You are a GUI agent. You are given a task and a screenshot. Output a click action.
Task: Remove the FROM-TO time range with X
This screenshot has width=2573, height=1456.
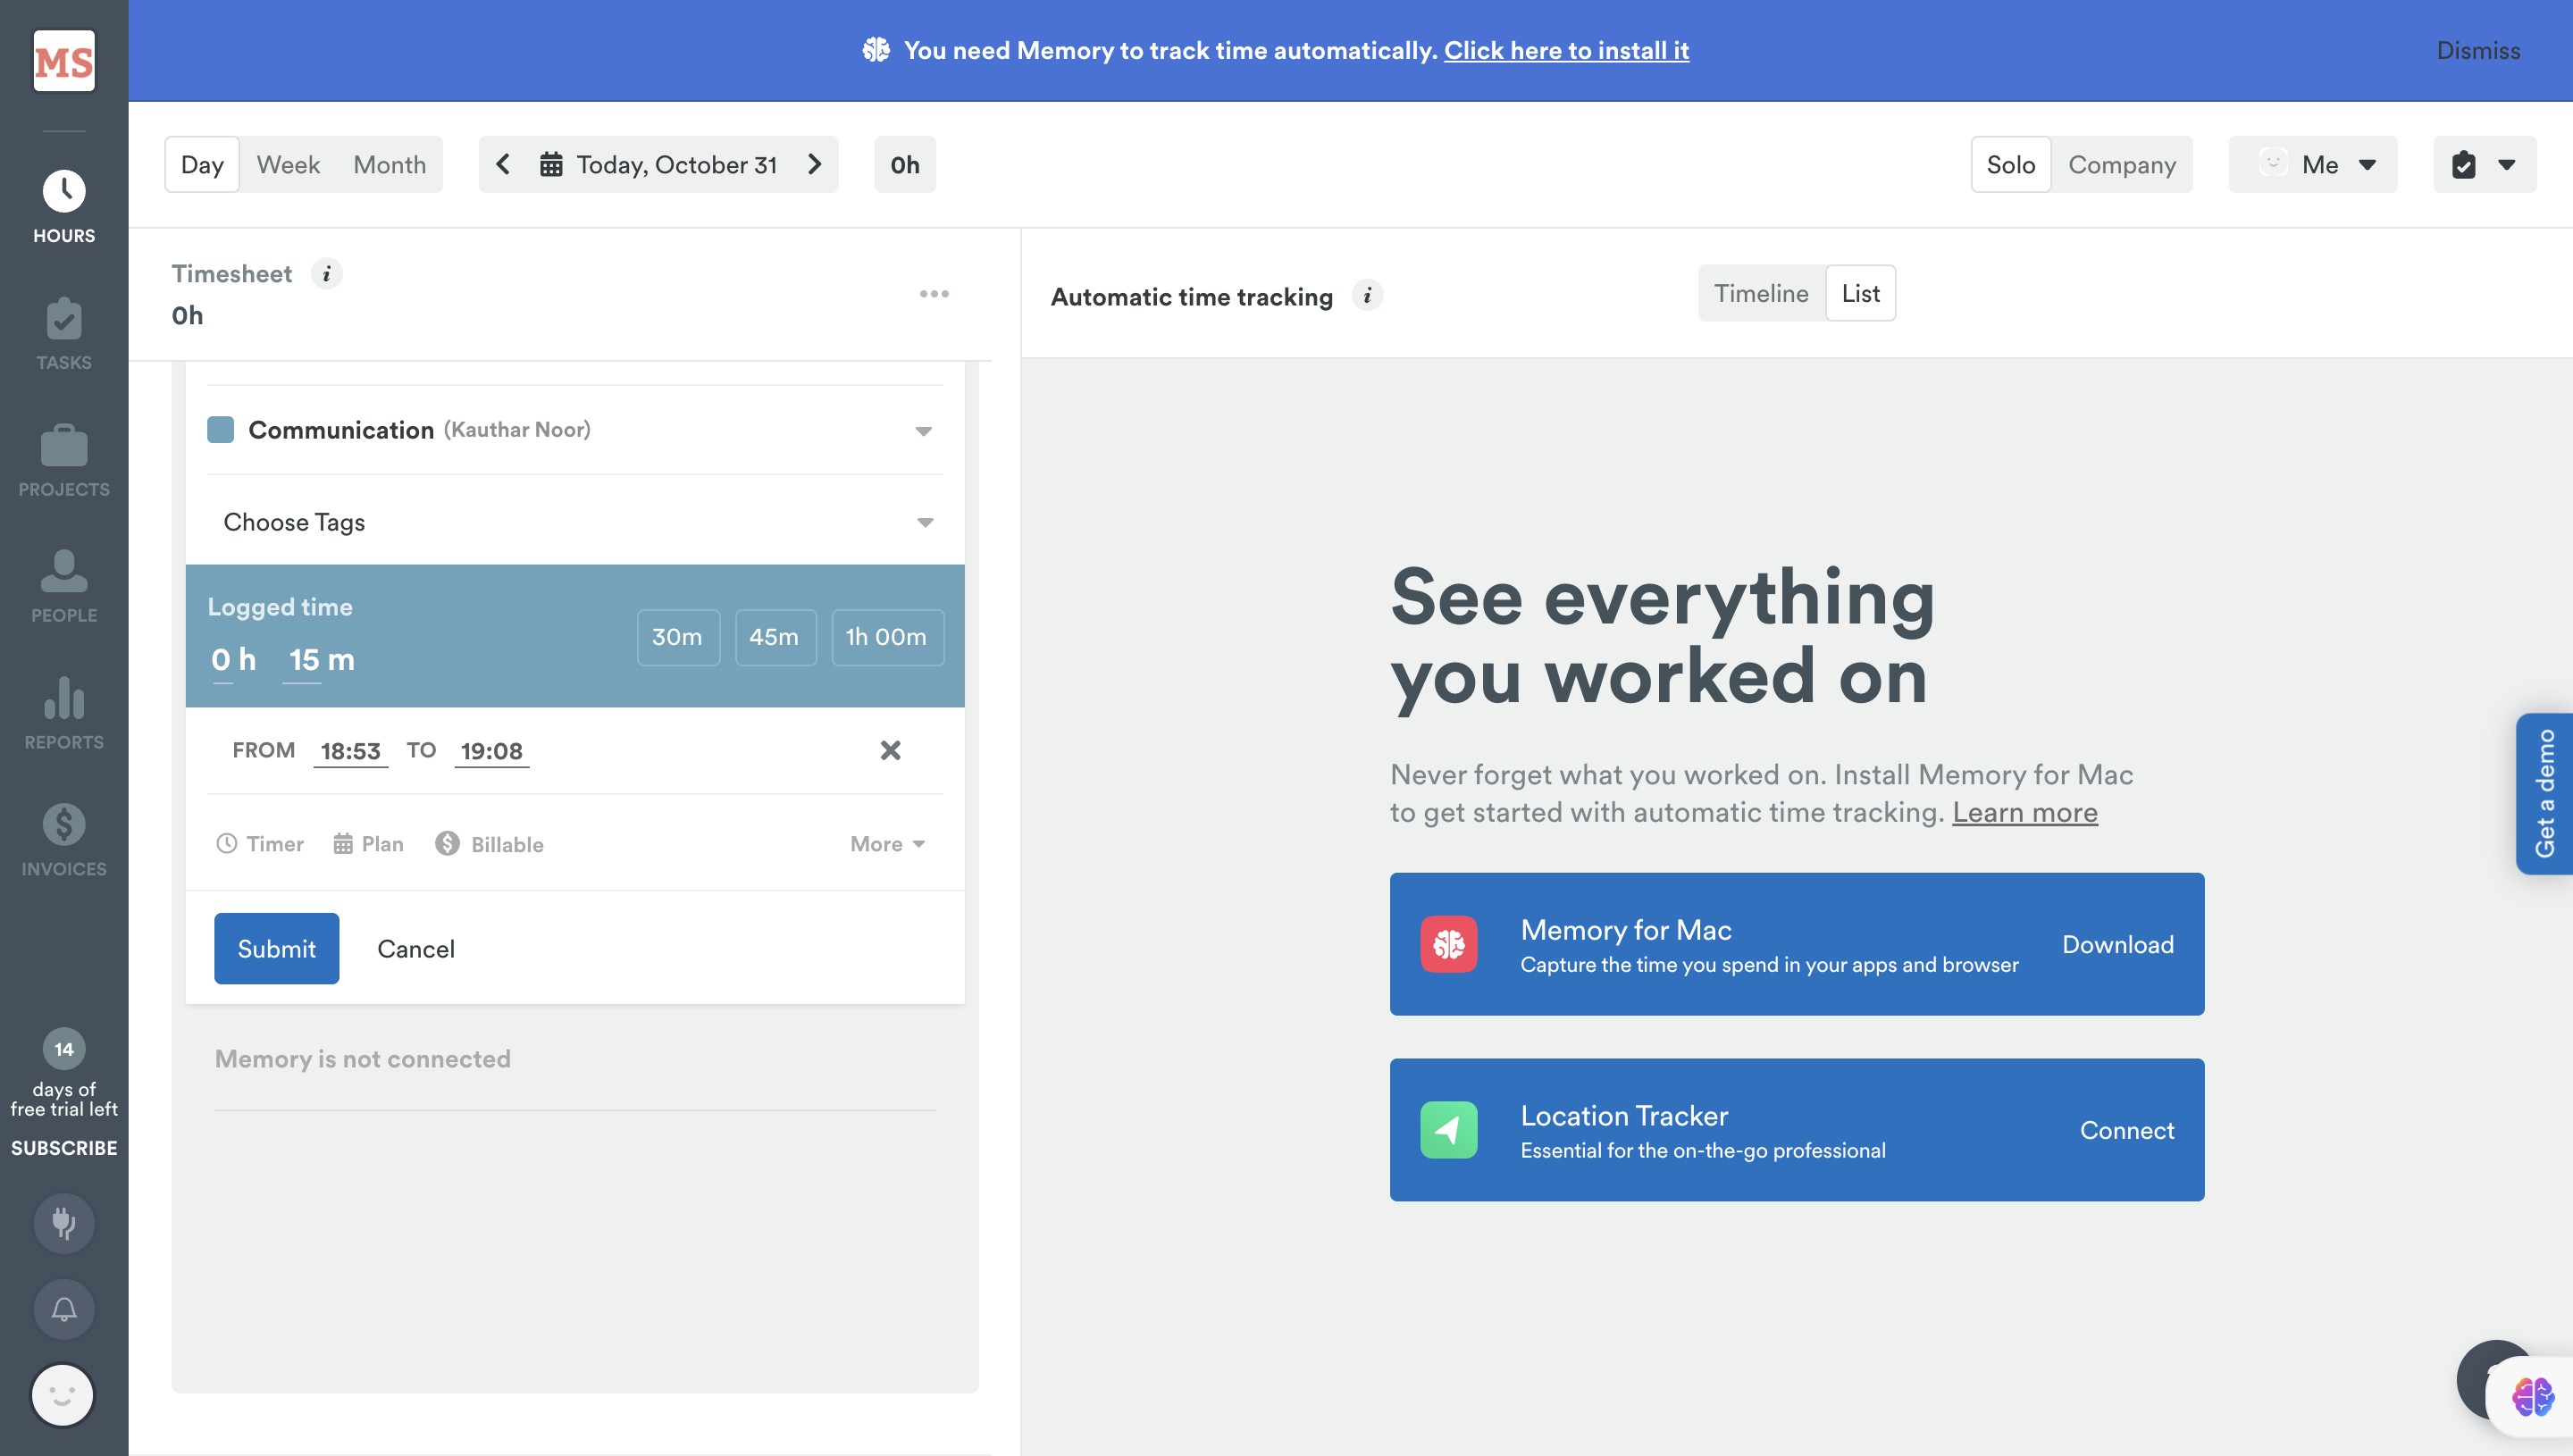pyautogui.click(x=890, y=750)
